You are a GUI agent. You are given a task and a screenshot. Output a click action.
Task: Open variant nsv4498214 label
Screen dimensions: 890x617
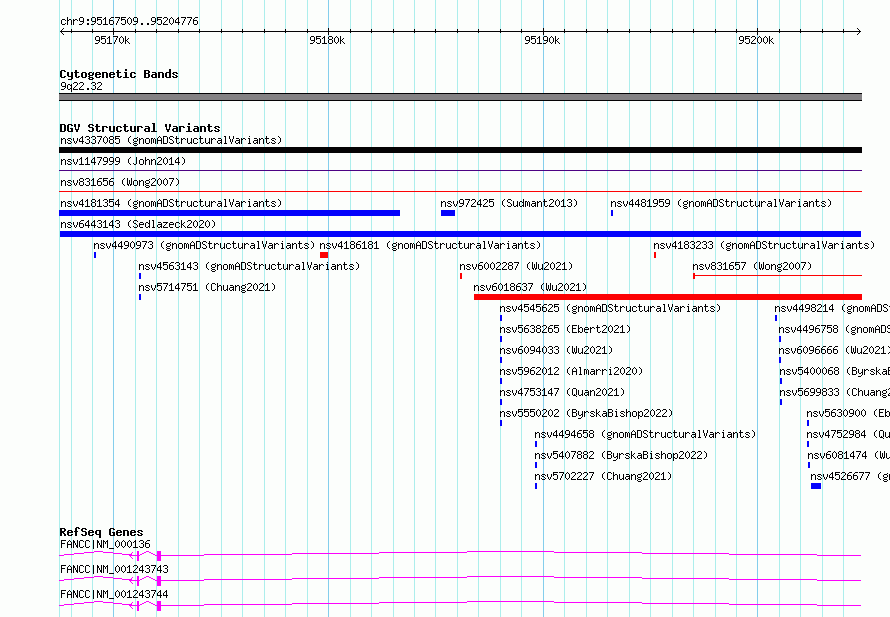832,308
